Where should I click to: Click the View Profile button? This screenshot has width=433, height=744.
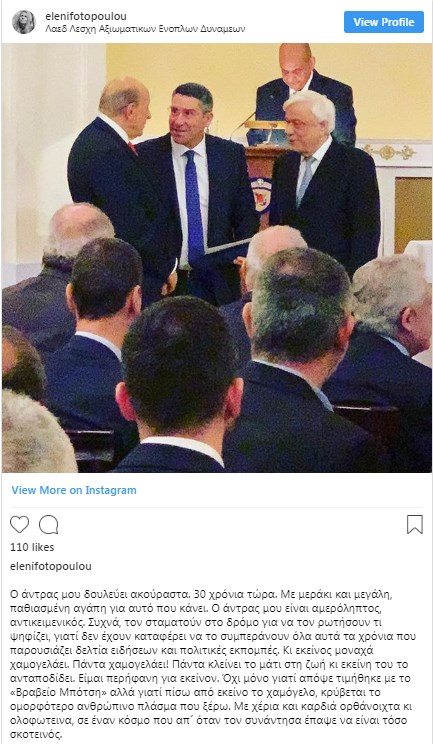[x=384, y=22]
